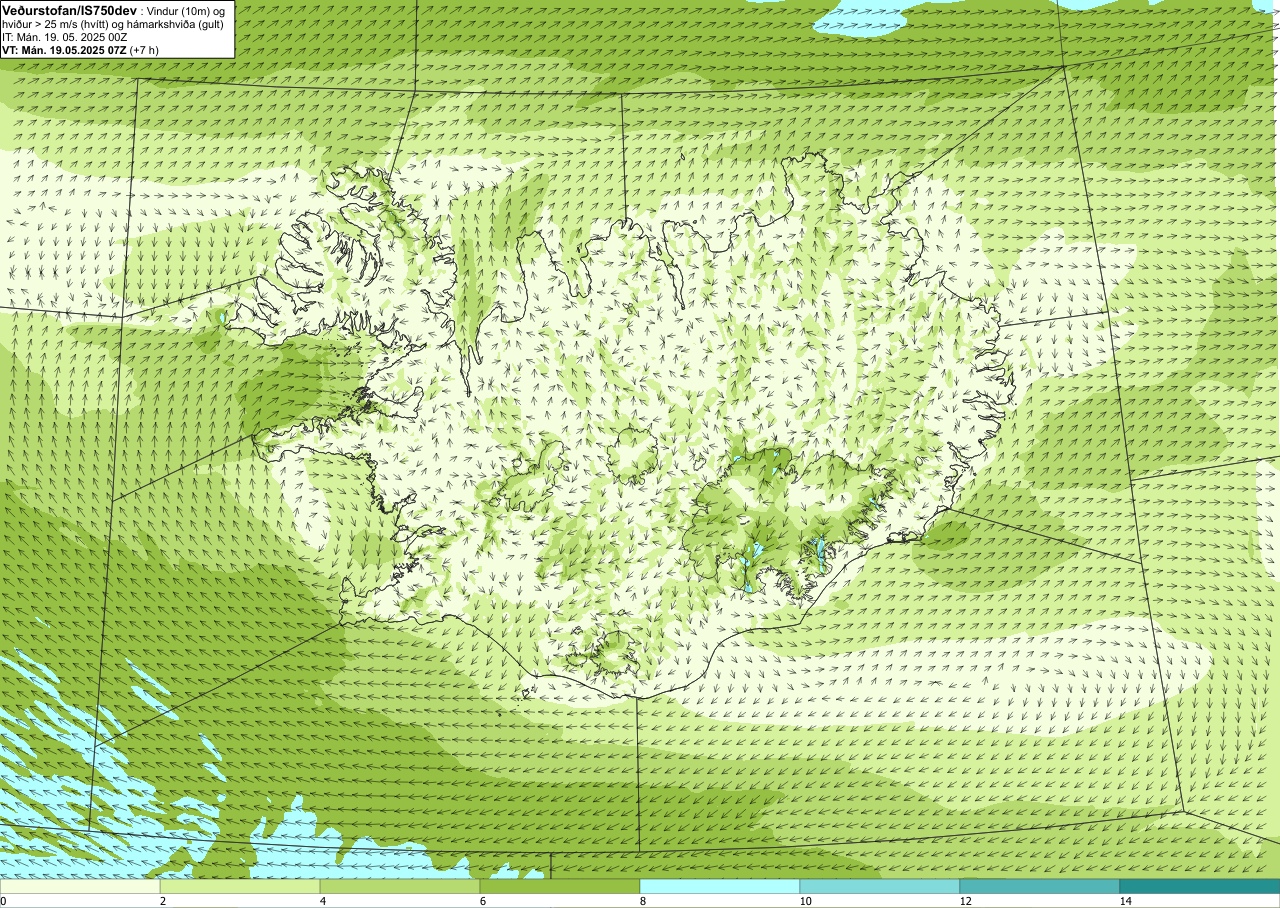The height and width of the screenshot is (908, 1280).
Task: Click the light cyan 8–10 m/s legend swatch
Action: click(x=720, y=886)
